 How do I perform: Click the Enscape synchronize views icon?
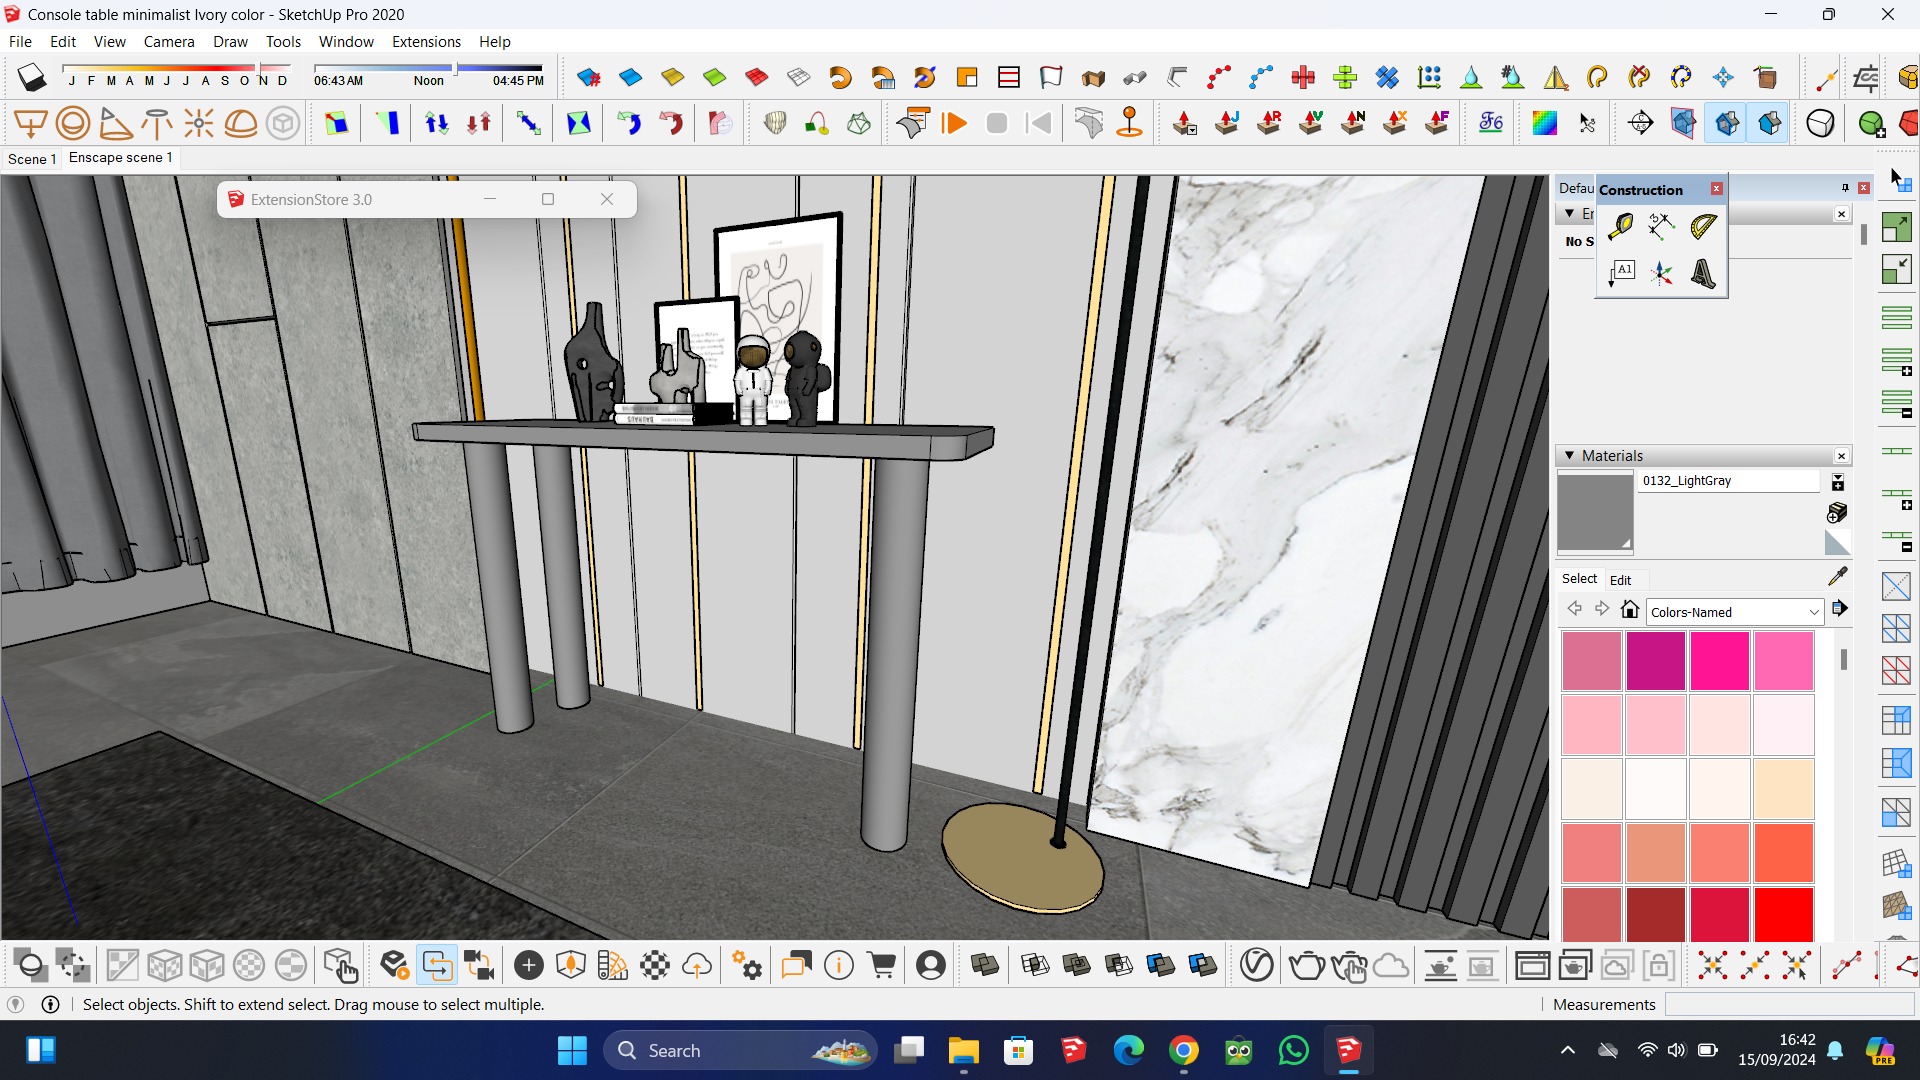point(479,965)
